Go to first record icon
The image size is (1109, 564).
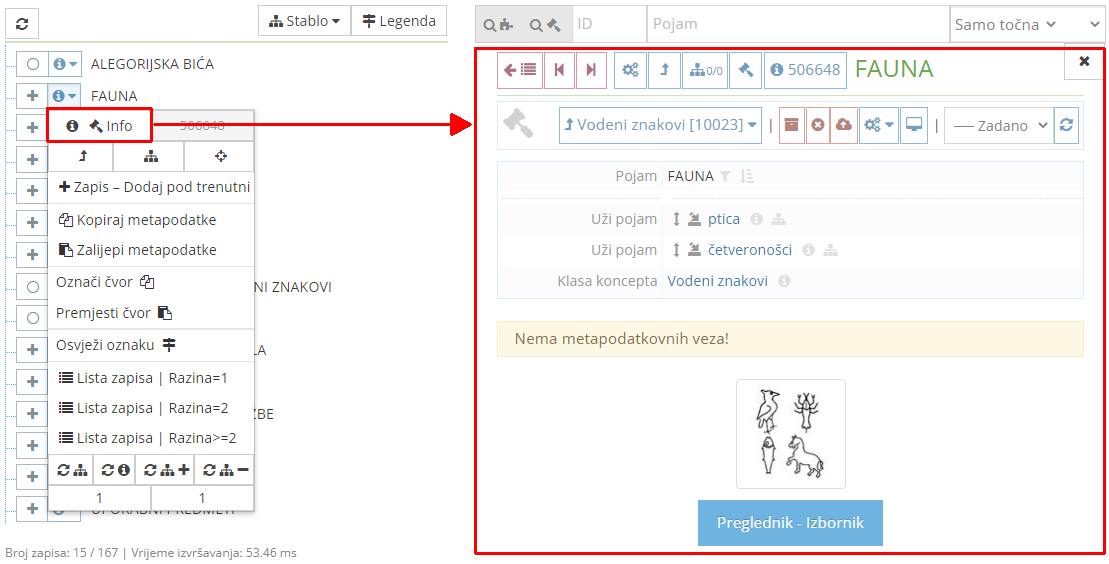(x=559, y=70)
